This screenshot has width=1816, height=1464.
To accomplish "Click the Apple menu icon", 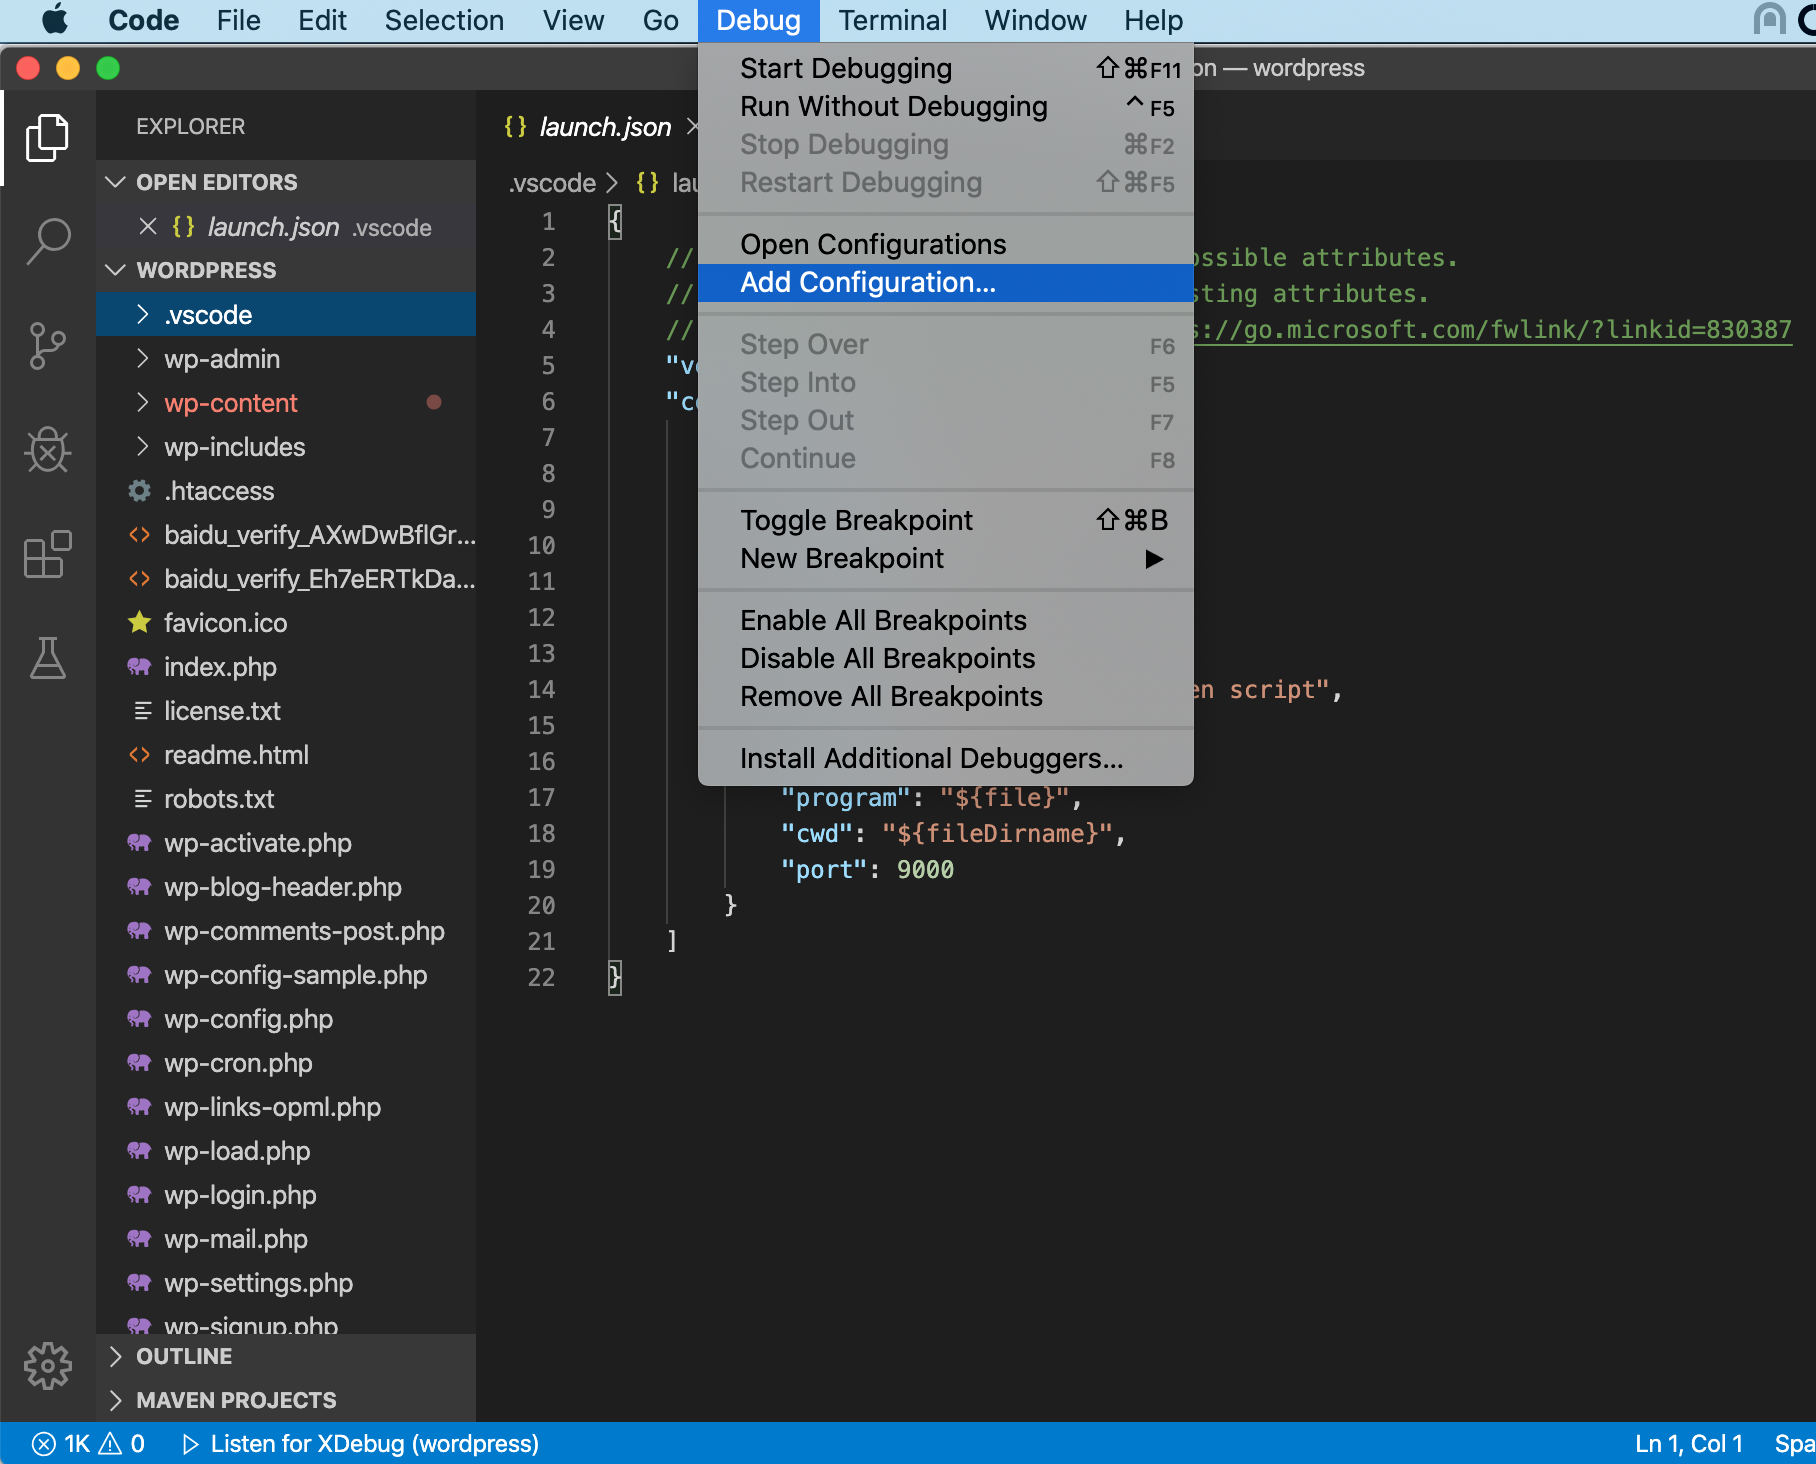I will [55, 20].
